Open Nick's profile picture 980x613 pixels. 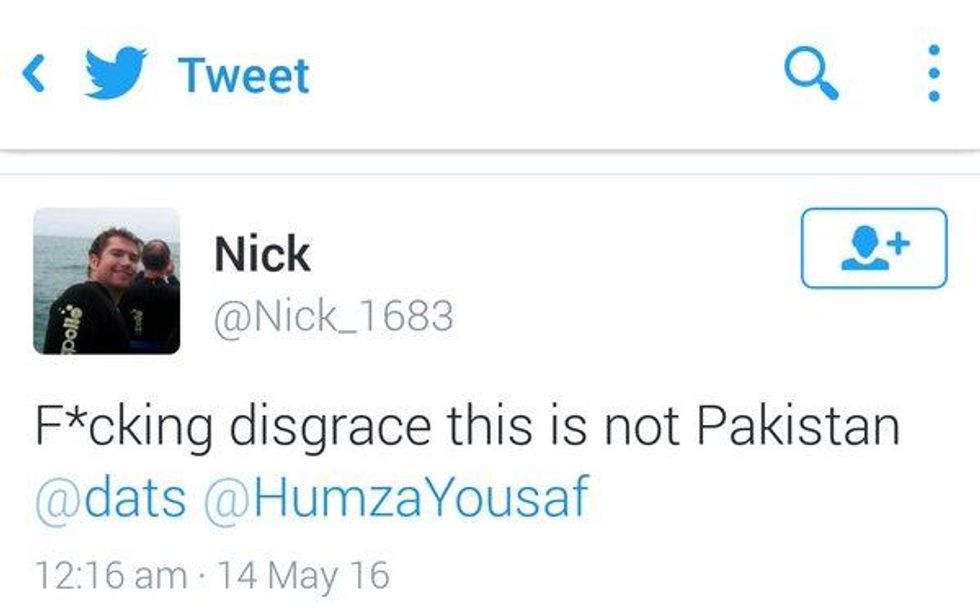(107, 281)
